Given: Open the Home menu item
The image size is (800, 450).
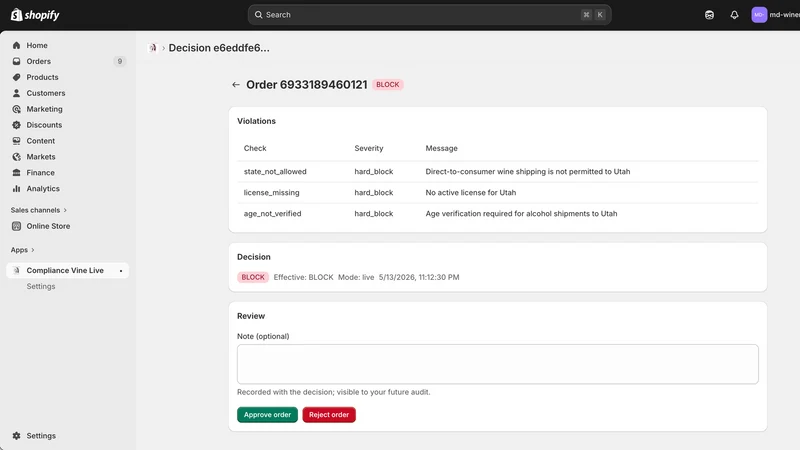Looking at the screenshot, I should point(37,45).
